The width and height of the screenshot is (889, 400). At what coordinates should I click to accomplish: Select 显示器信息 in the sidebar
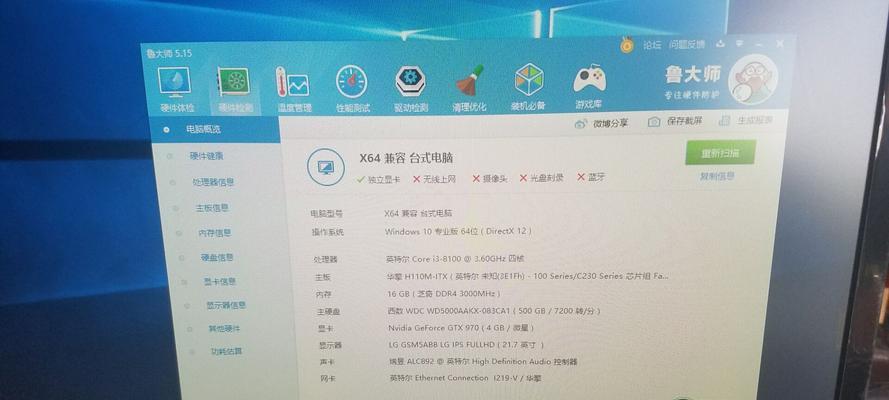click(226, 305)
